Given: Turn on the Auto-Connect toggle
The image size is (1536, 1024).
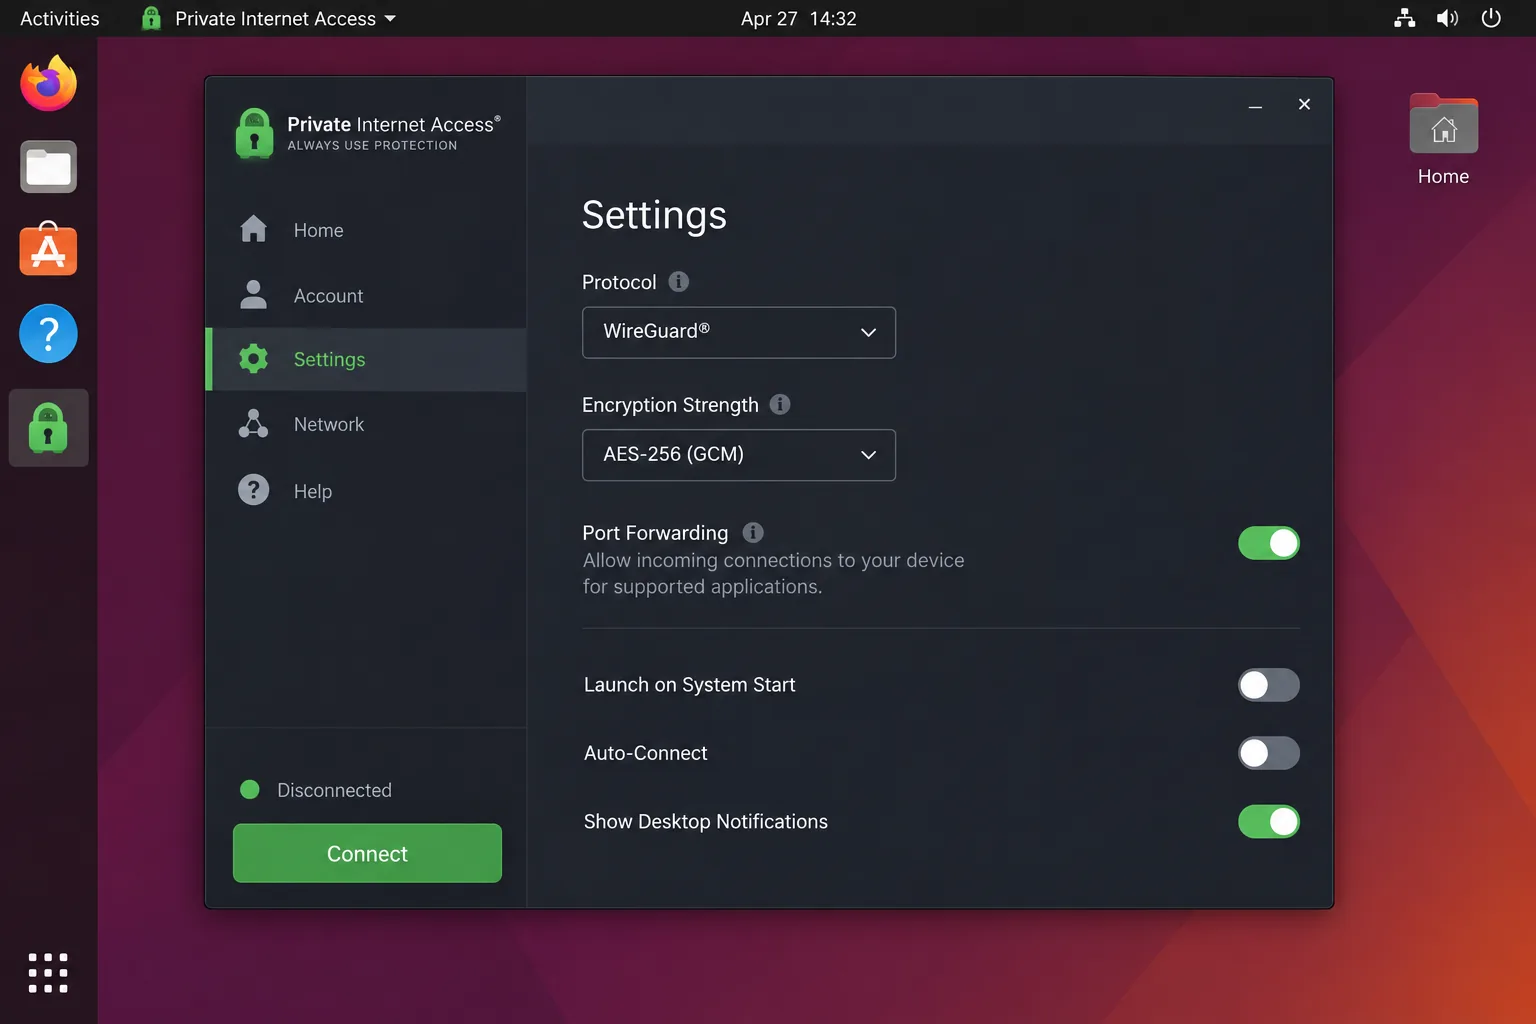Looking at the screenshot, I should coord(1269,753).
